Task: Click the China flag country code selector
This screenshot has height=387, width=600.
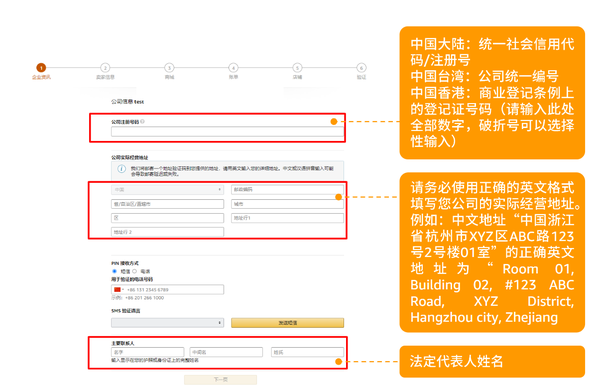Action: (x=119, y=290)
